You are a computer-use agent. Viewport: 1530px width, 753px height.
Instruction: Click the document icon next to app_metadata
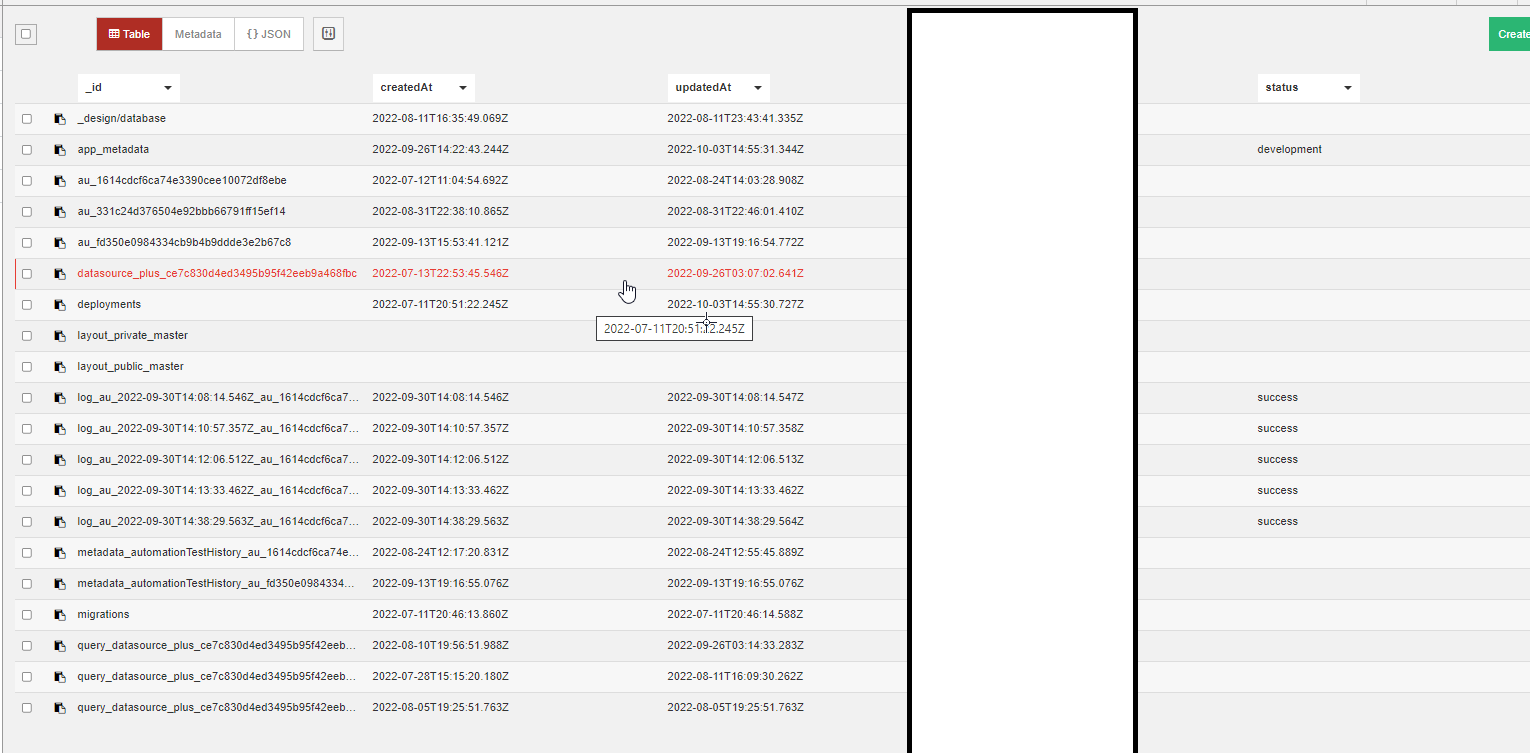tap(59, 149)
